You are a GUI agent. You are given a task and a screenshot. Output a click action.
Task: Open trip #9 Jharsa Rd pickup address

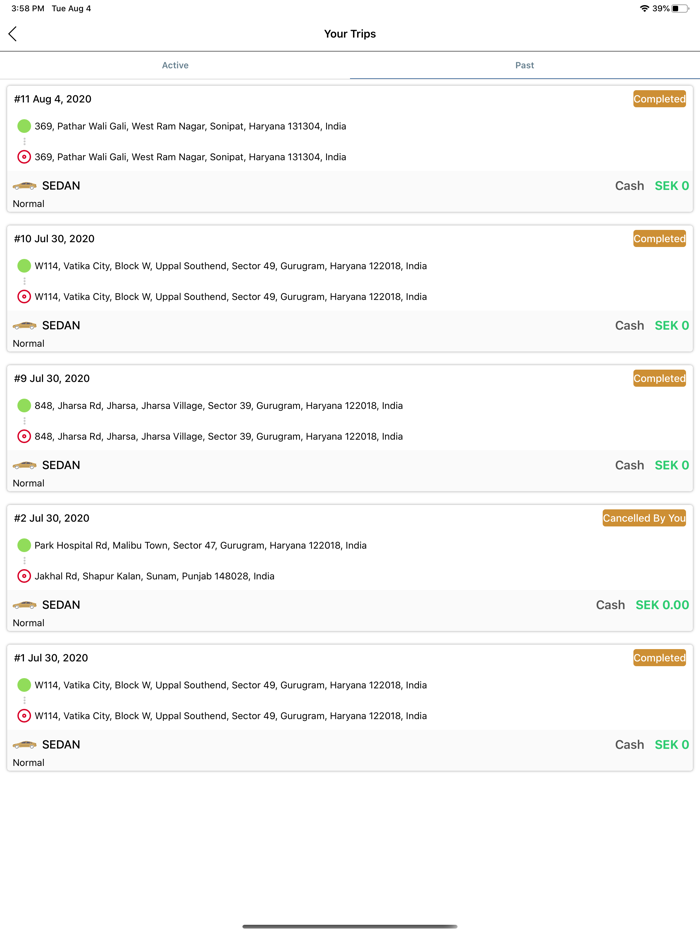(219, 406)
